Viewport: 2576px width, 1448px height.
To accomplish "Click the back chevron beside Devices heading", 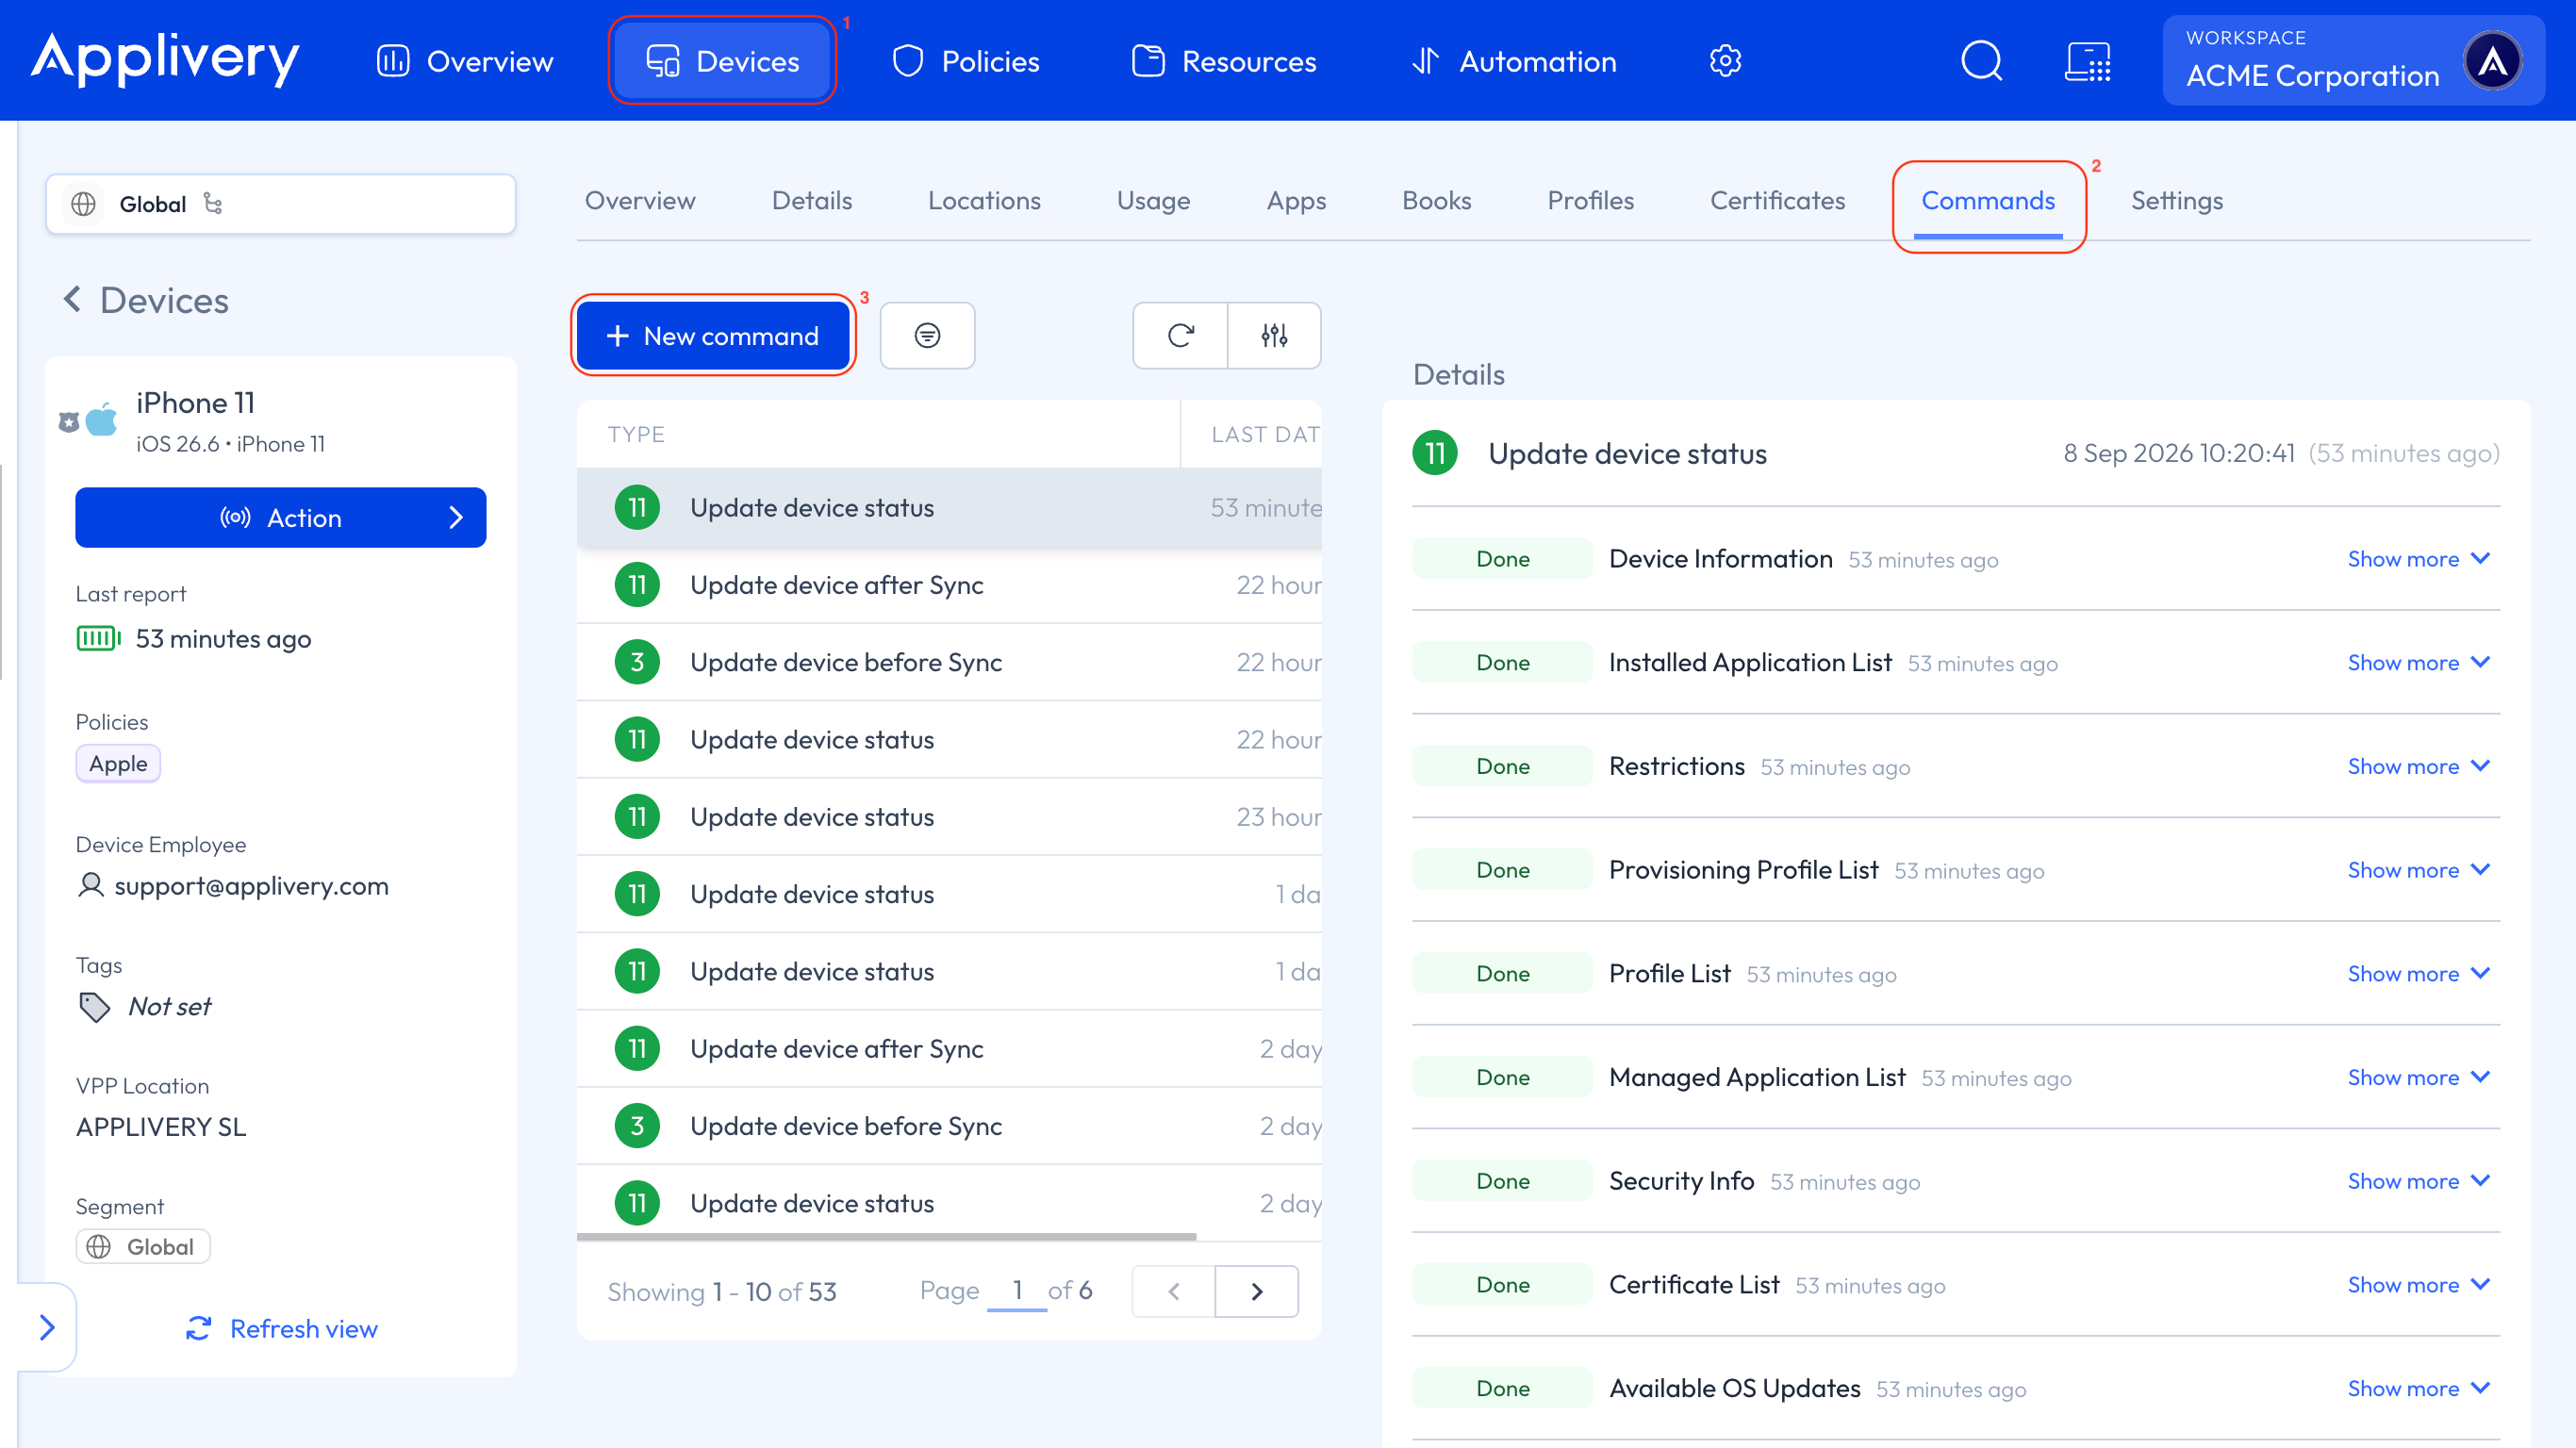I will [x=72, y=299].
